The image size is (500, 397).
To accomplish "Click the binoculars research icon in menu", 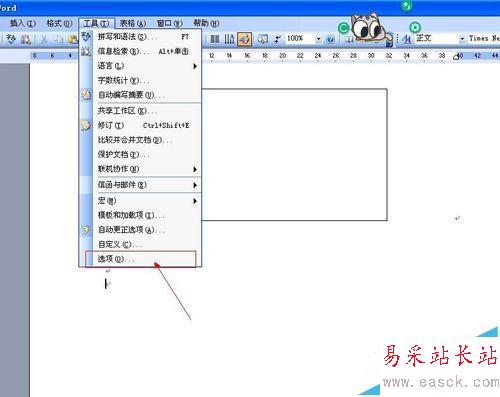I will 86,51.
